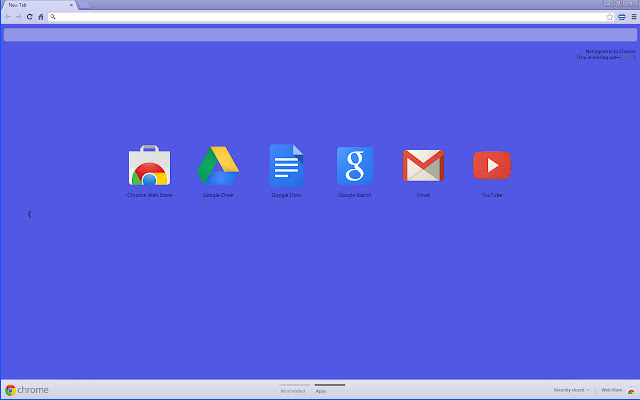Launch the YouTube play-button app icon
The width and height of the screenshot is (640, 400).
(492, 165)
